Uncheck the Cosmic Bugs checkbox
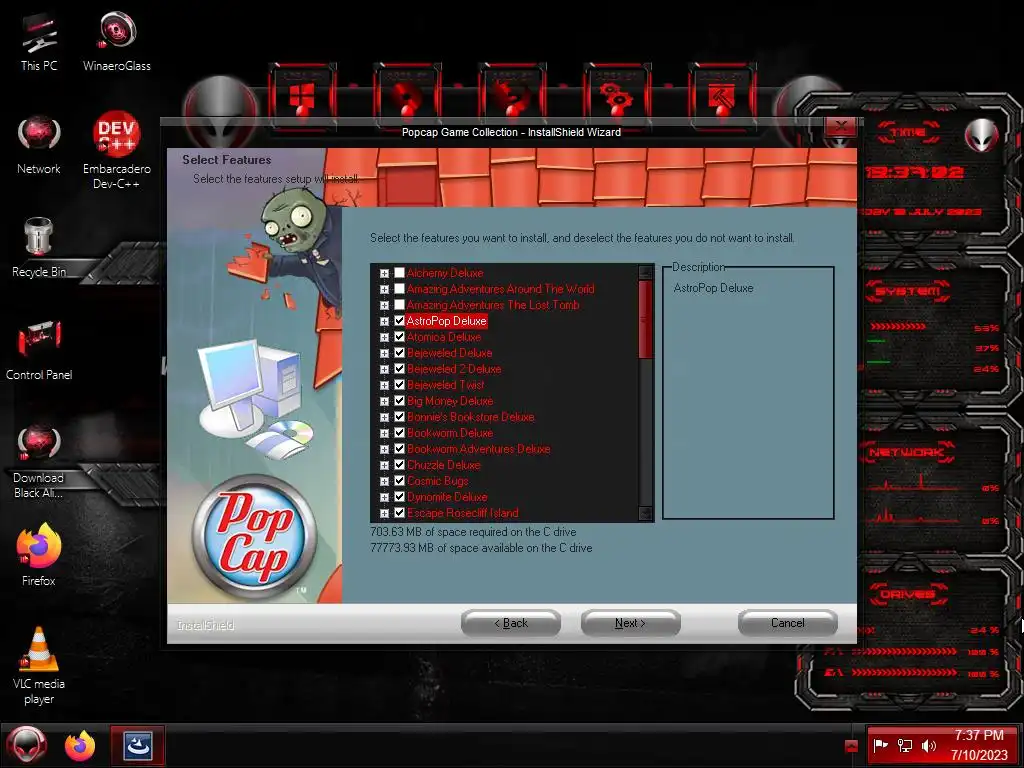The width and height of the screenshot is (1024, 768). 399,481
